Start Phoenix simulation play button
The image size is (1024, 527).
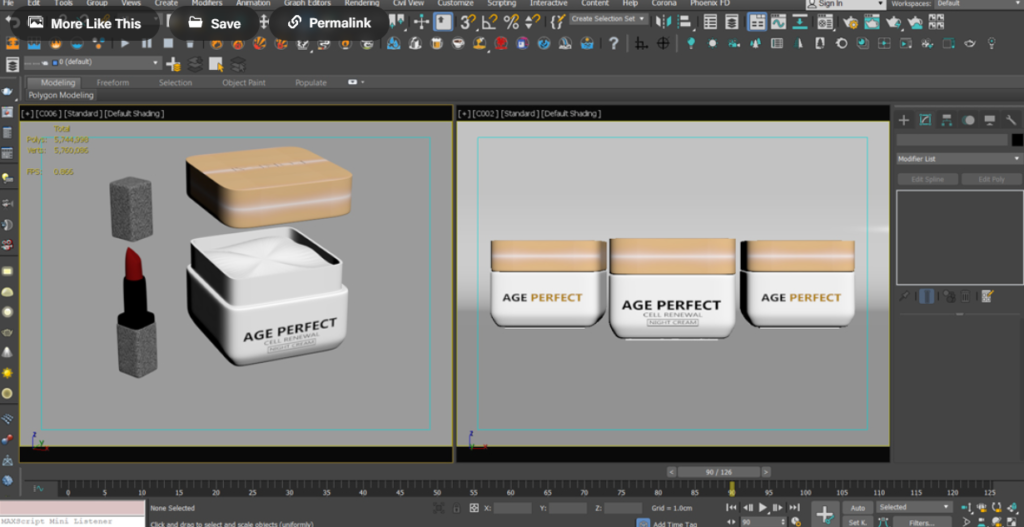(125, 44)
